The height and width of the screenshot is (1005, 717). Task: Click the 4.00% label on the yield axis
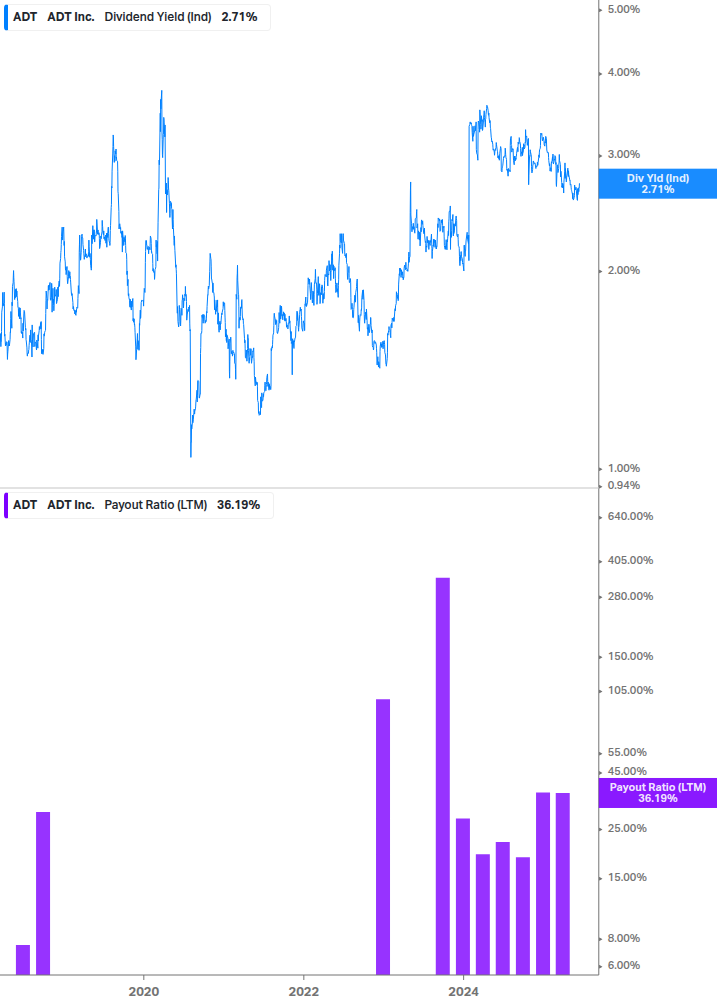[623, 72]
